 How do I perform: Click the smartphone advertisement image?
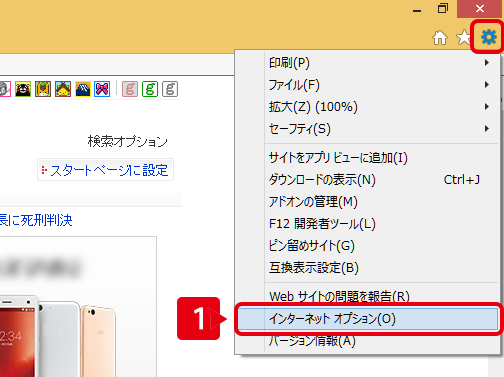[78, 307]
